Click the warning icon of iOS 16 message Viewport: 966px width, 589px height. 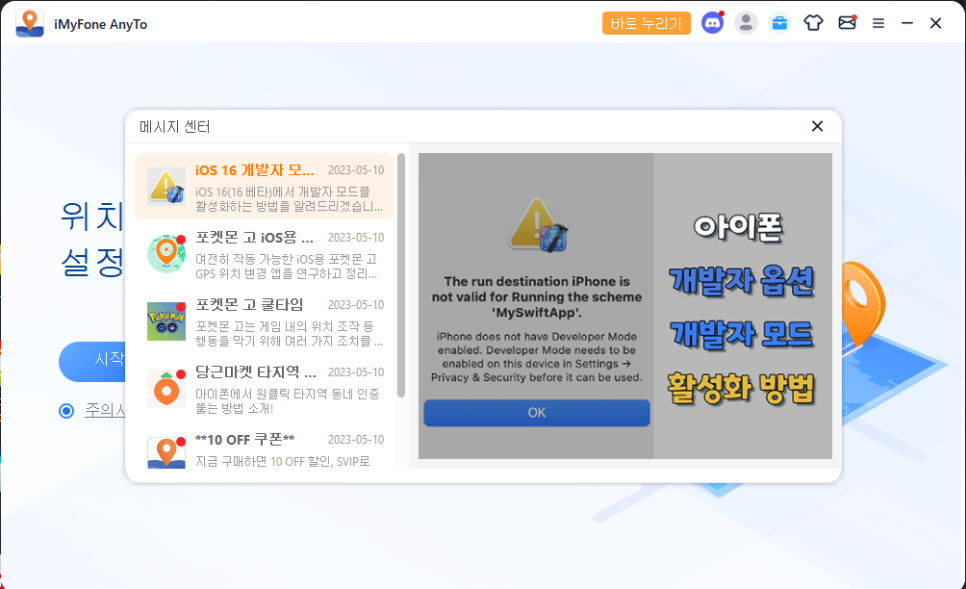click(x=166, y=186)
